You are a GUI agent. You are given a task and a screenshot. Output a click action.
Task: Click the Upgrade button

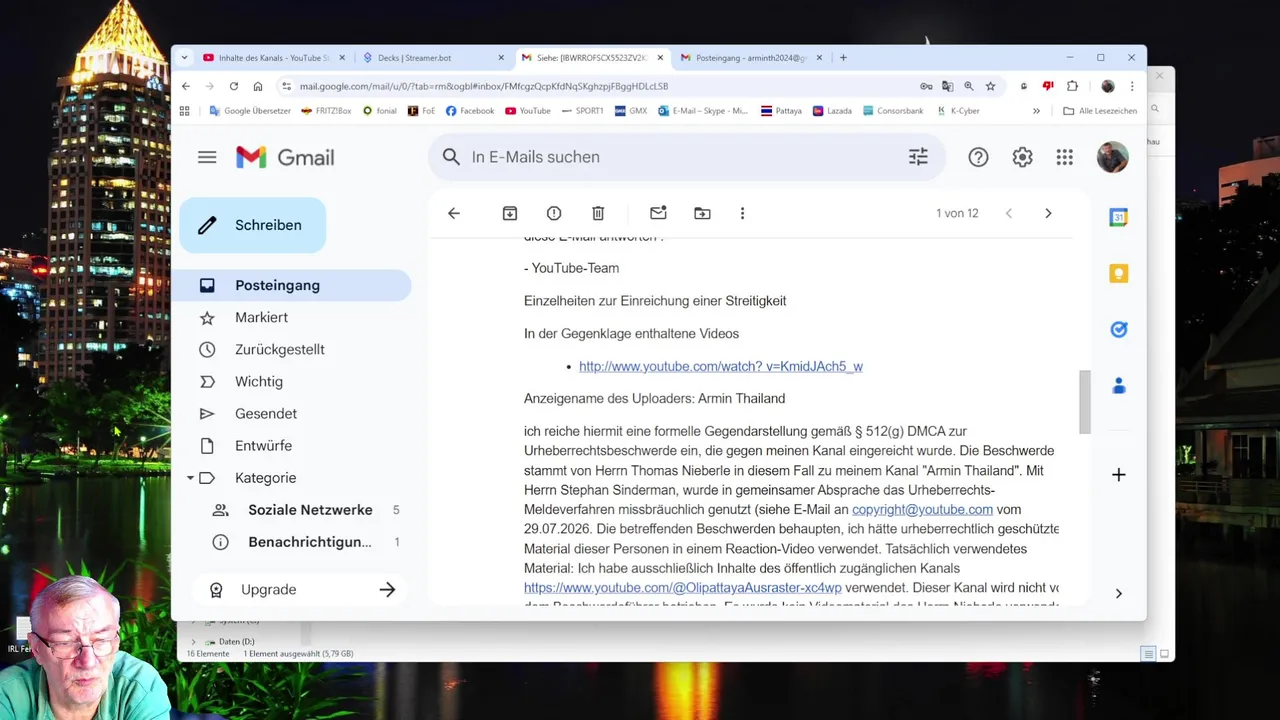[302, 589]
